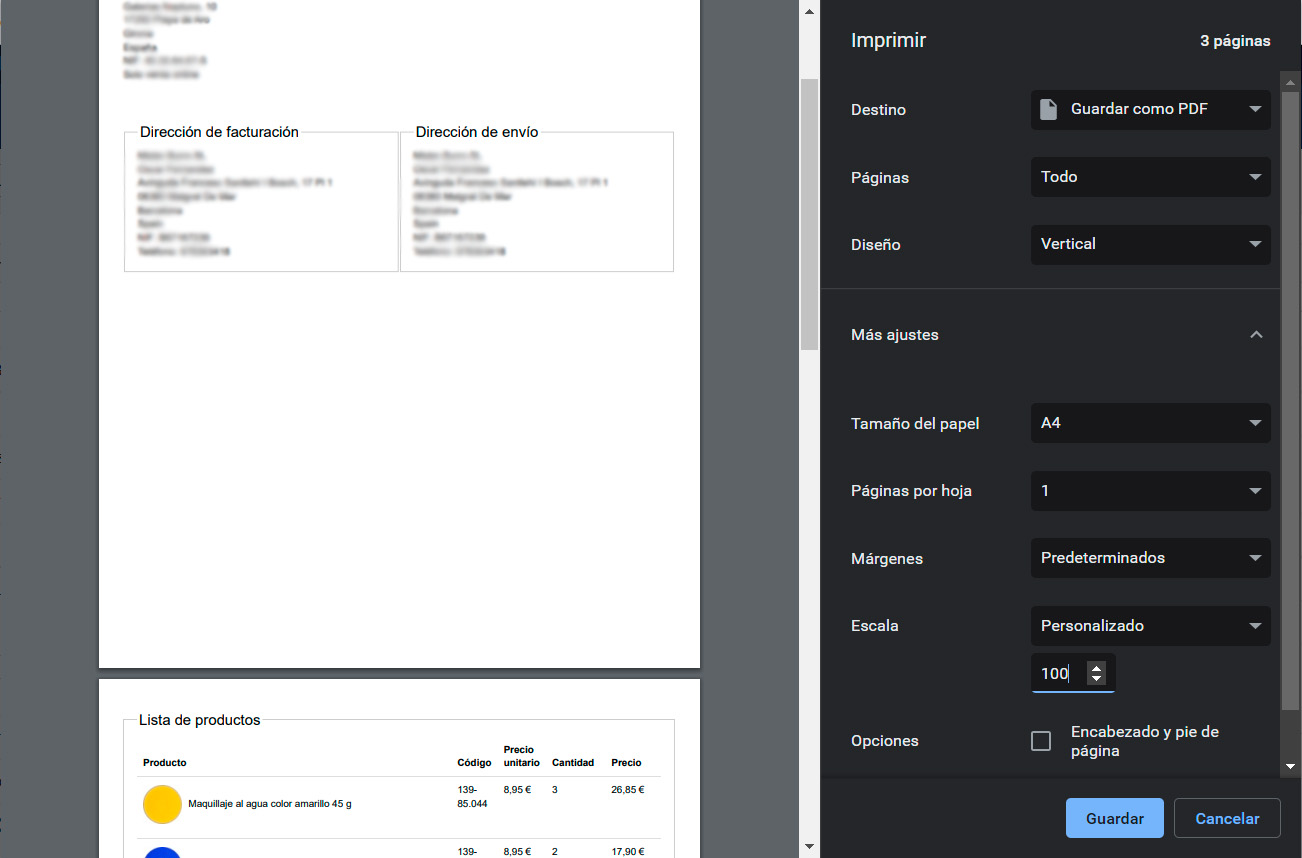Click 'Maquillaje al agua color amarillo 45 g'
This screenshot has width=1302, height=858.
tap(270, 804)
